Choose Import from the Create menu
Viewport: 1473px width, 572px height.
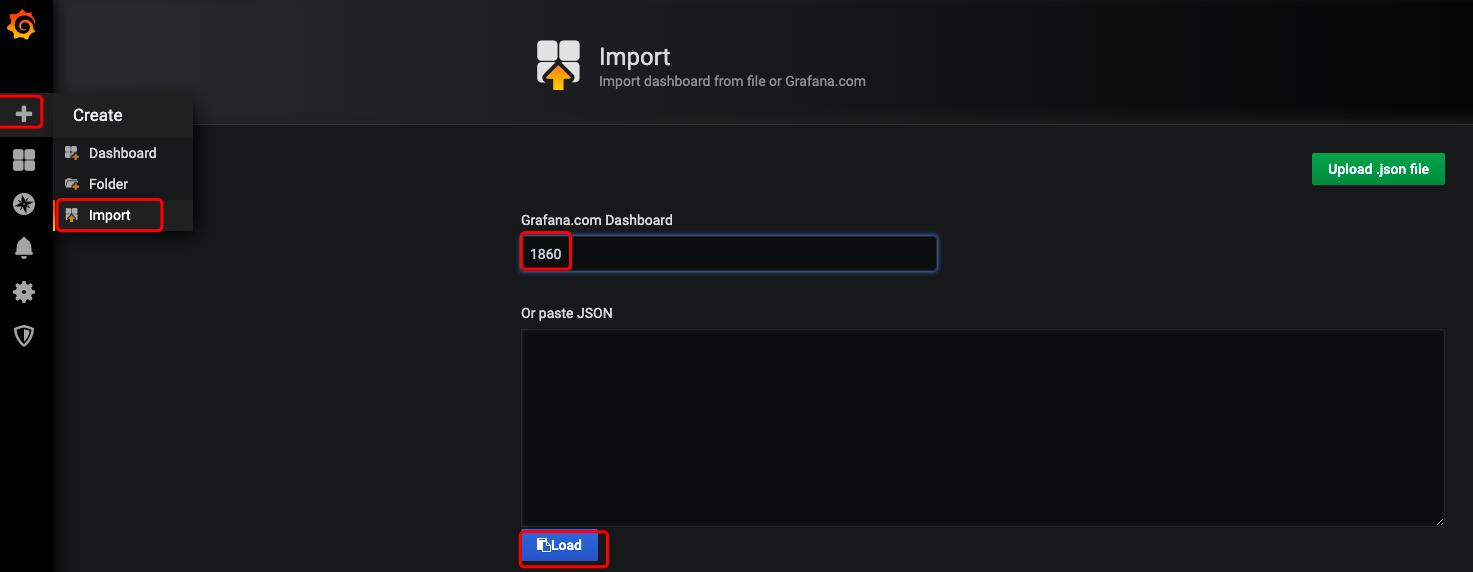pyautogui.click(x=123, y=215)
